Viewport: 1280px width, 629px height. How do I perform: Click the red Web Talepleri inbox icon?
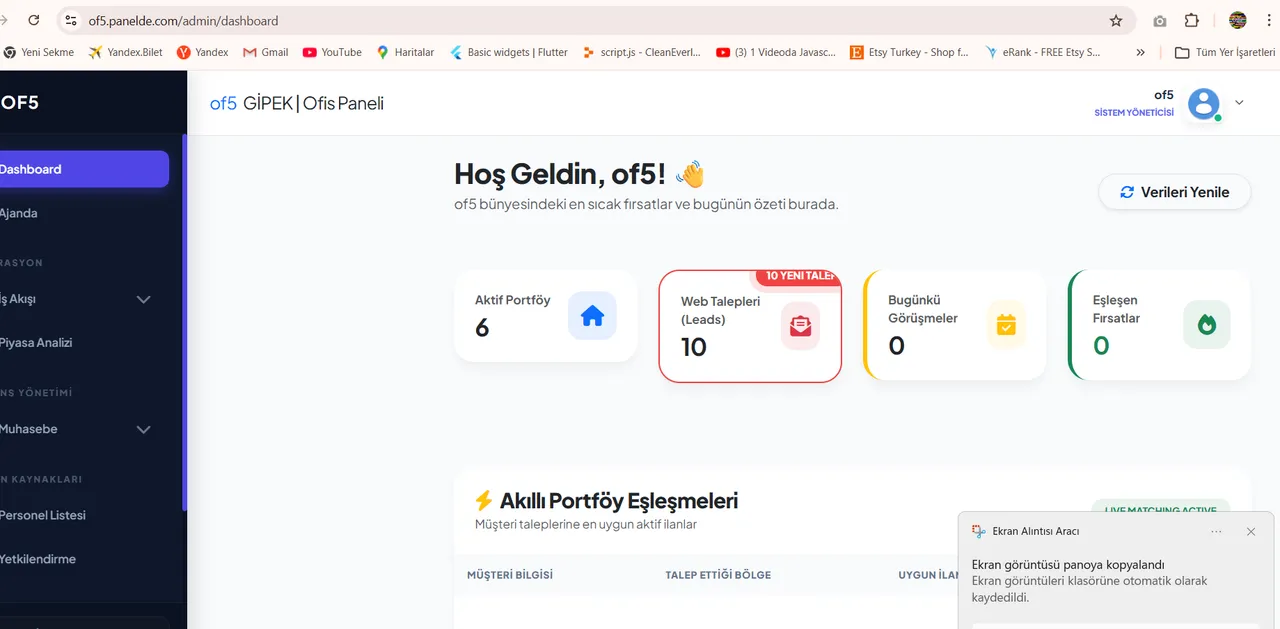(x=800, y=326)
